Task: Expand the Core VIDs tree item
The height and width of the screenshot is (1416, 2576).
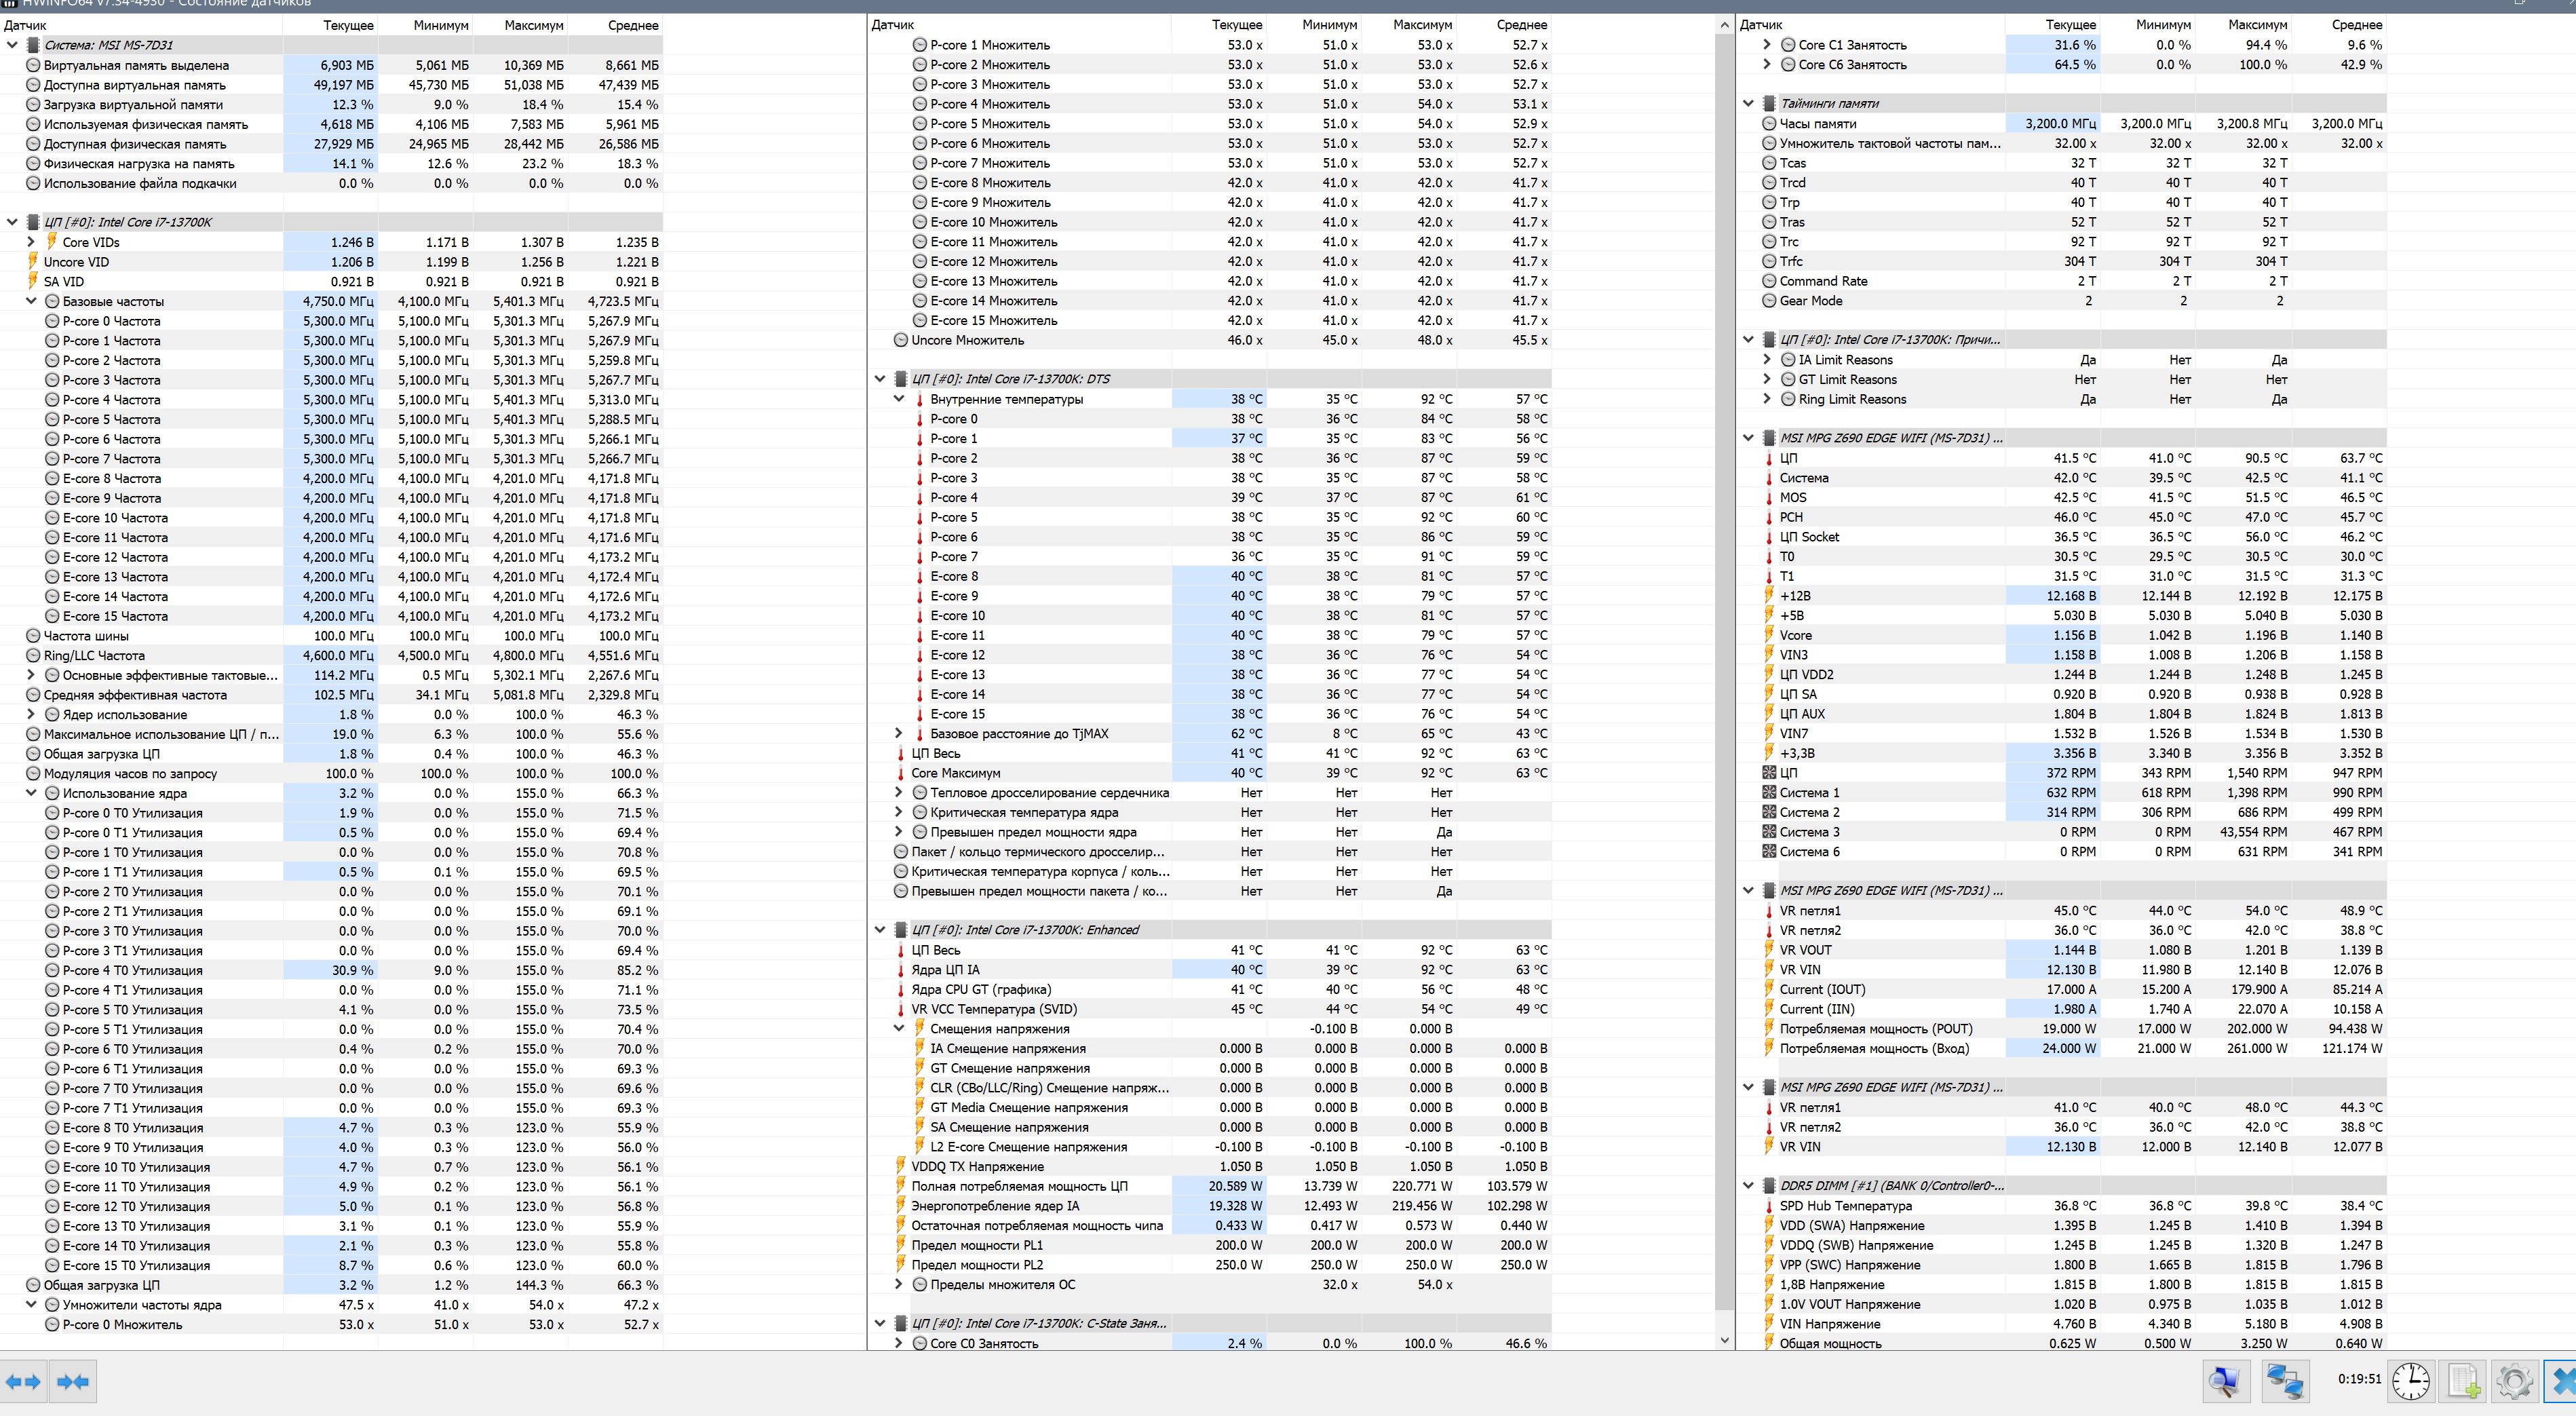Action: (31, 242)
